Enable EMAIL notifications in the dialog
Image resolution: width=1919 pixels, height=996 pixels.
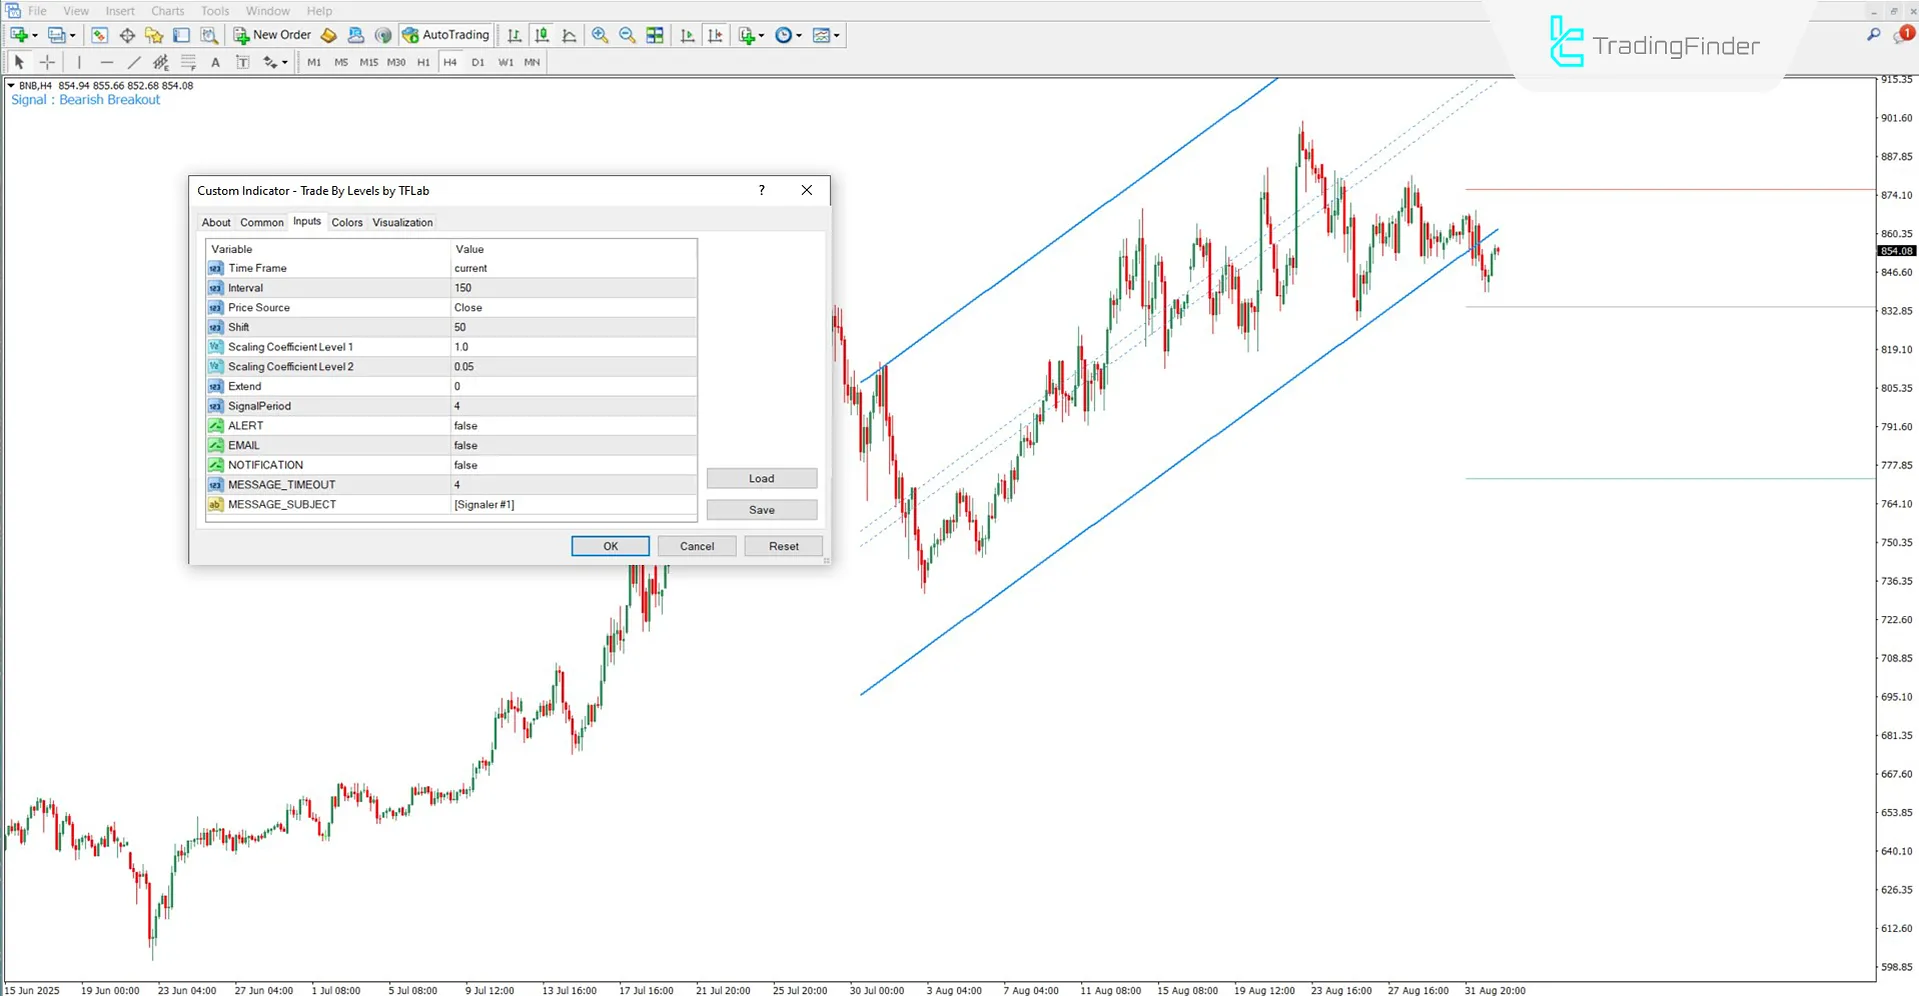pos(575,444)
